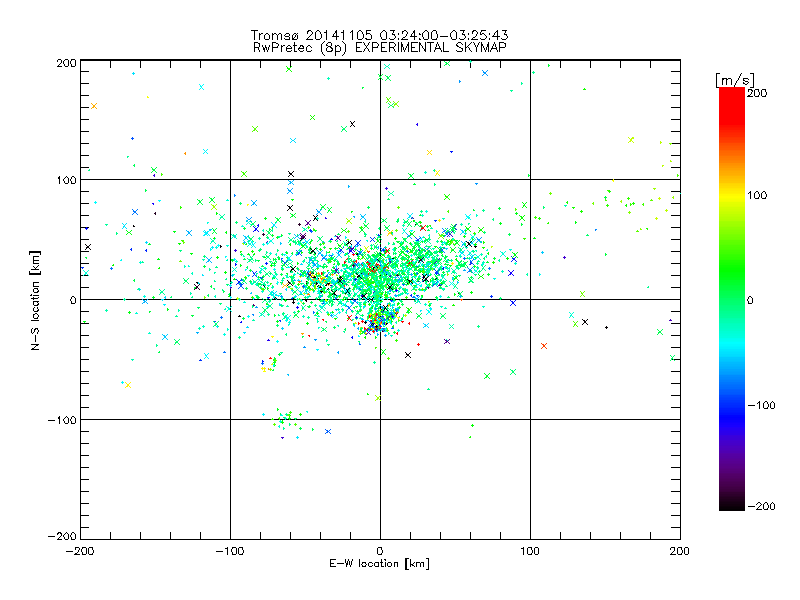Click the title line "Tromsø 20141105 03:24:00-03:25:43"
The height and width of the screenshot is (600, 800).
click(x=379, y=35)
